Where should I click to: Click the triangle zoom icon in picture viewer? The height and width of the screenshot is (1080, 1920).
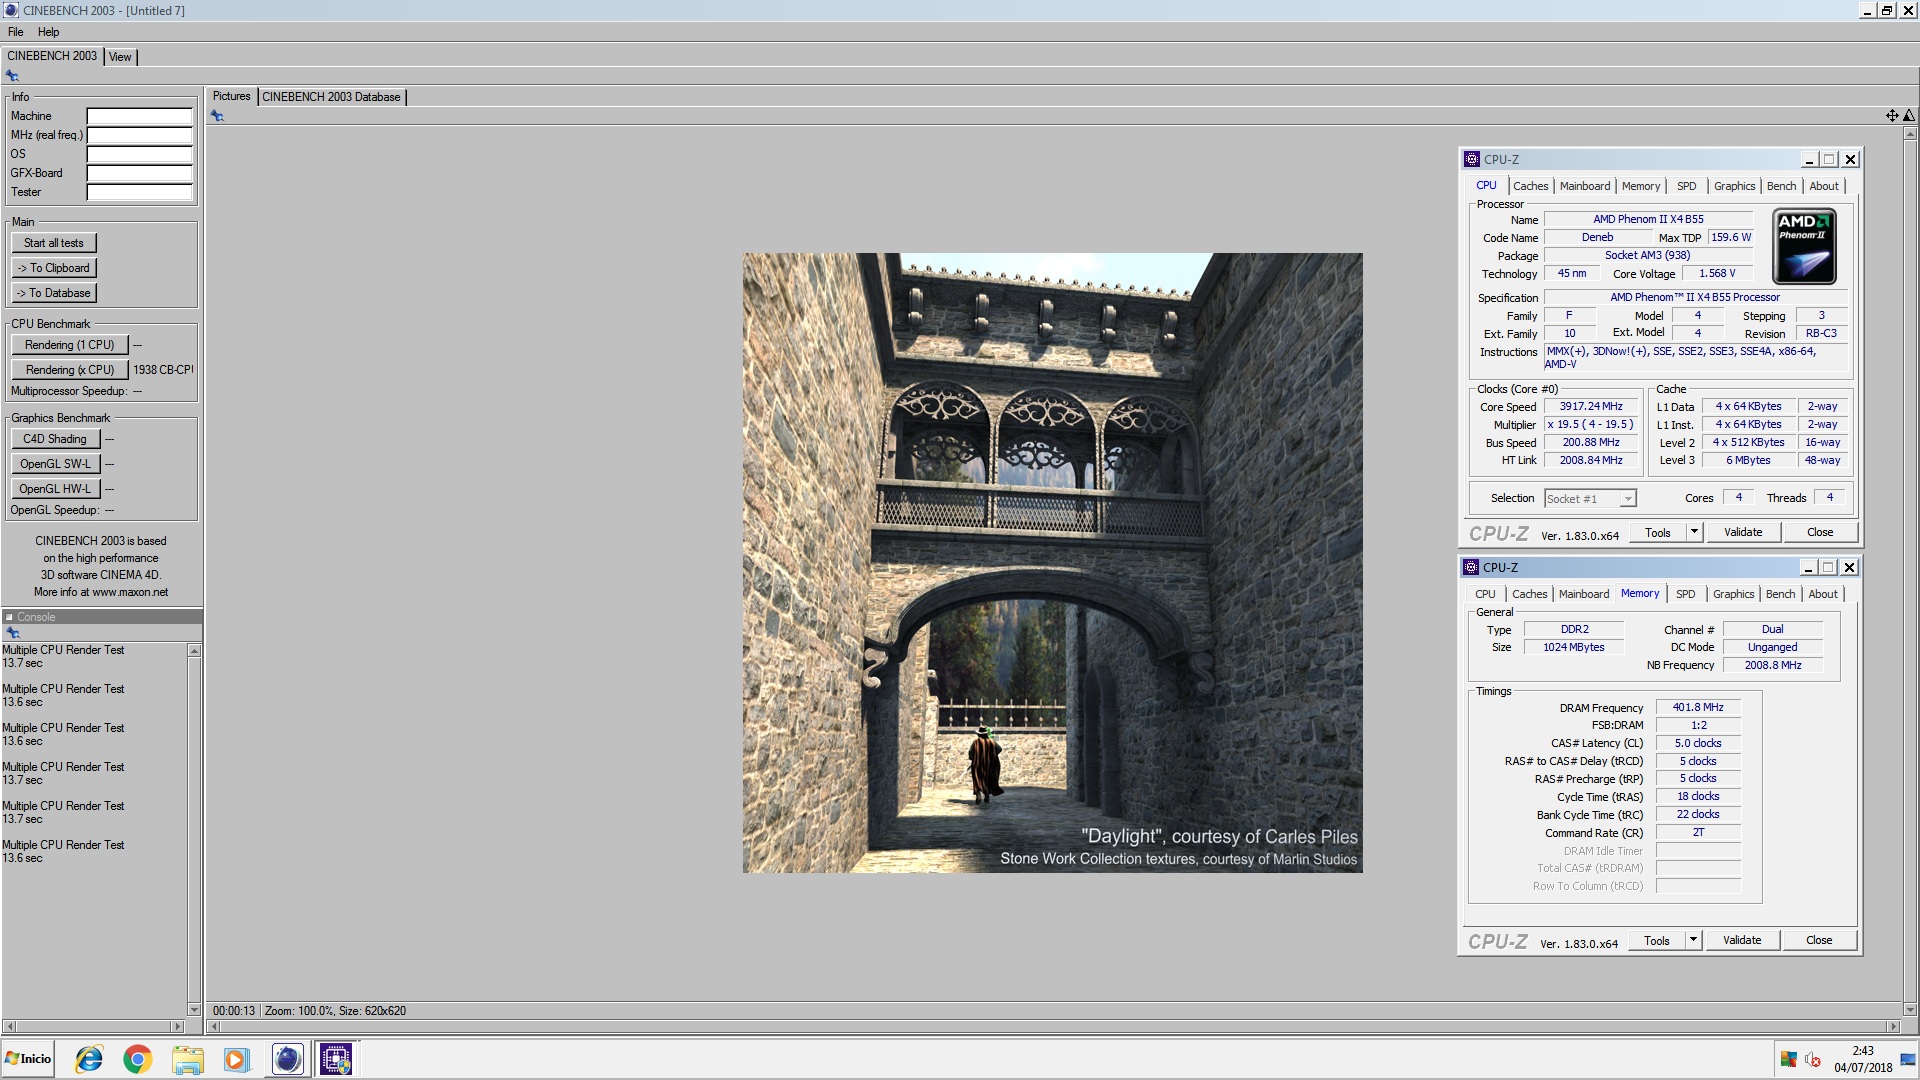(x=1908, y=116)
